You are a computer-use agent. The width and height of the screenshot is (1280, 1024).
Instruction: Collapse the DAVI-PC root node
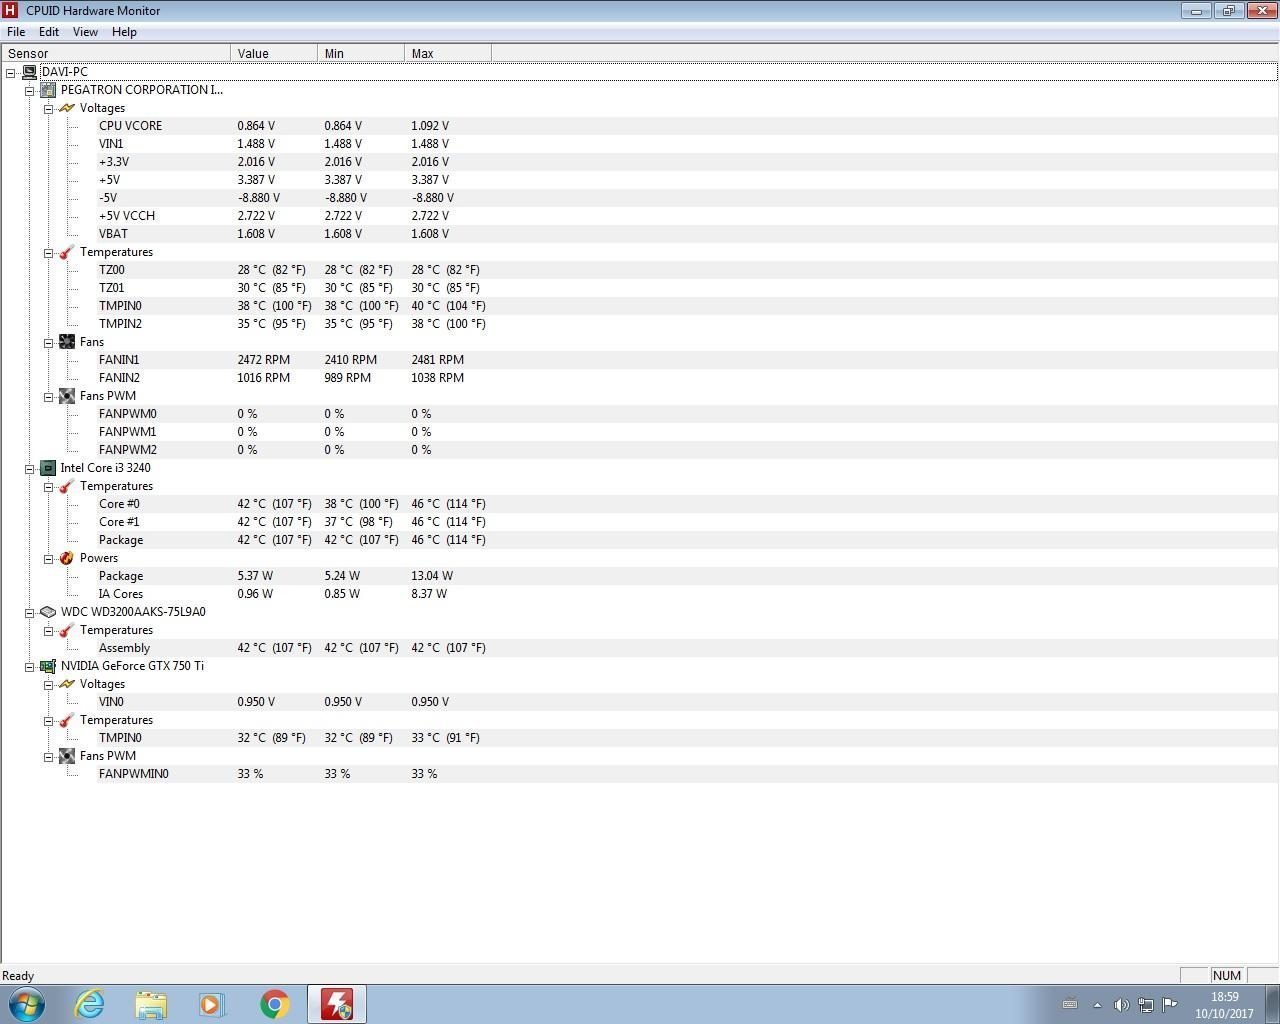[11, 73]
